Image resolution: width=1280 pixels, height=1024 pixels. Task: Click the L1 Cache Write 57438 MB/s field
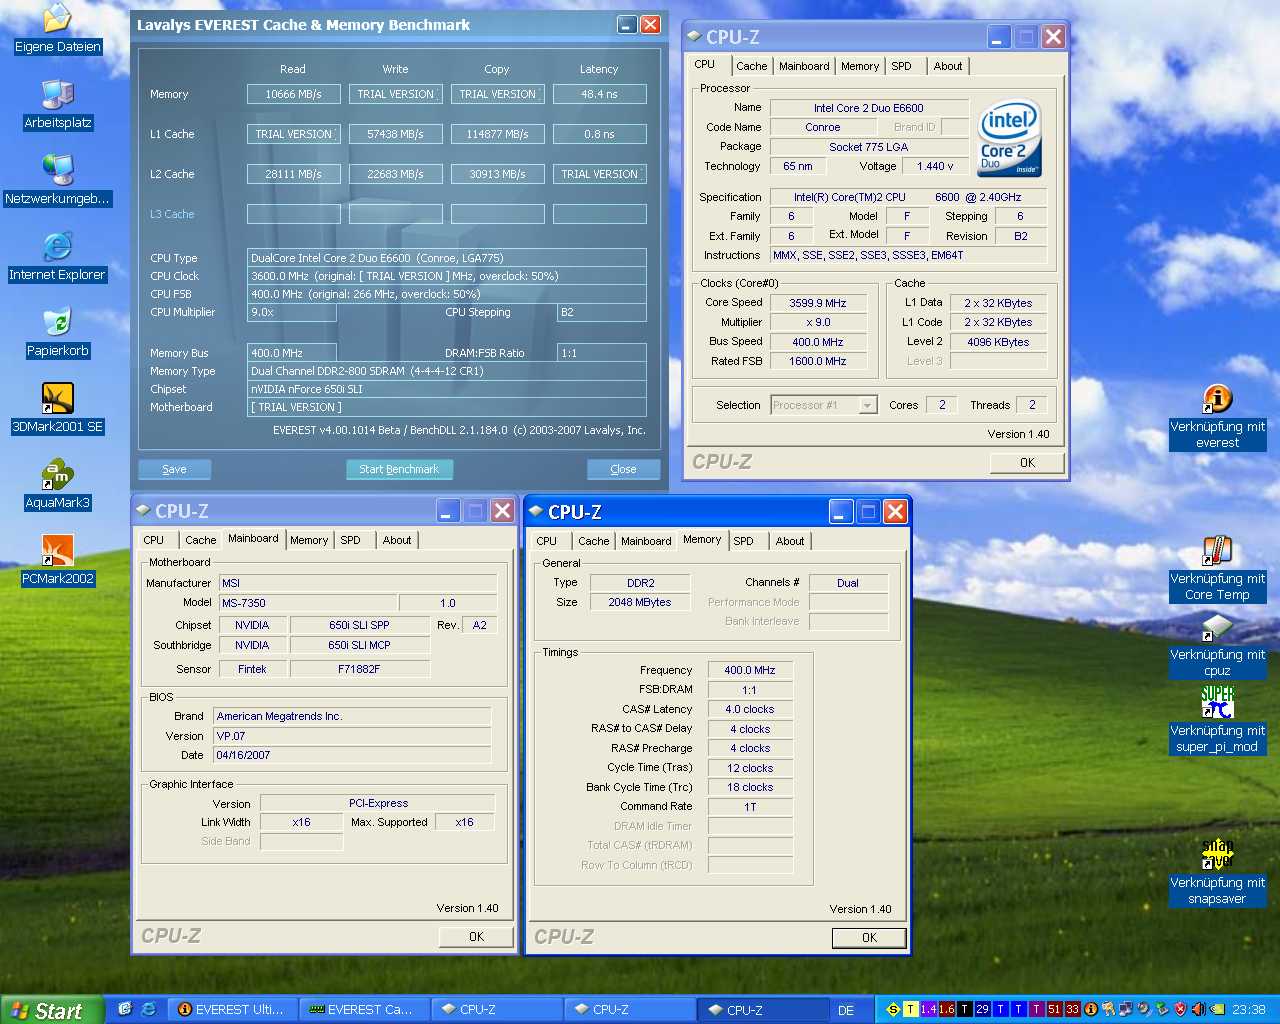tap(395, 134)
